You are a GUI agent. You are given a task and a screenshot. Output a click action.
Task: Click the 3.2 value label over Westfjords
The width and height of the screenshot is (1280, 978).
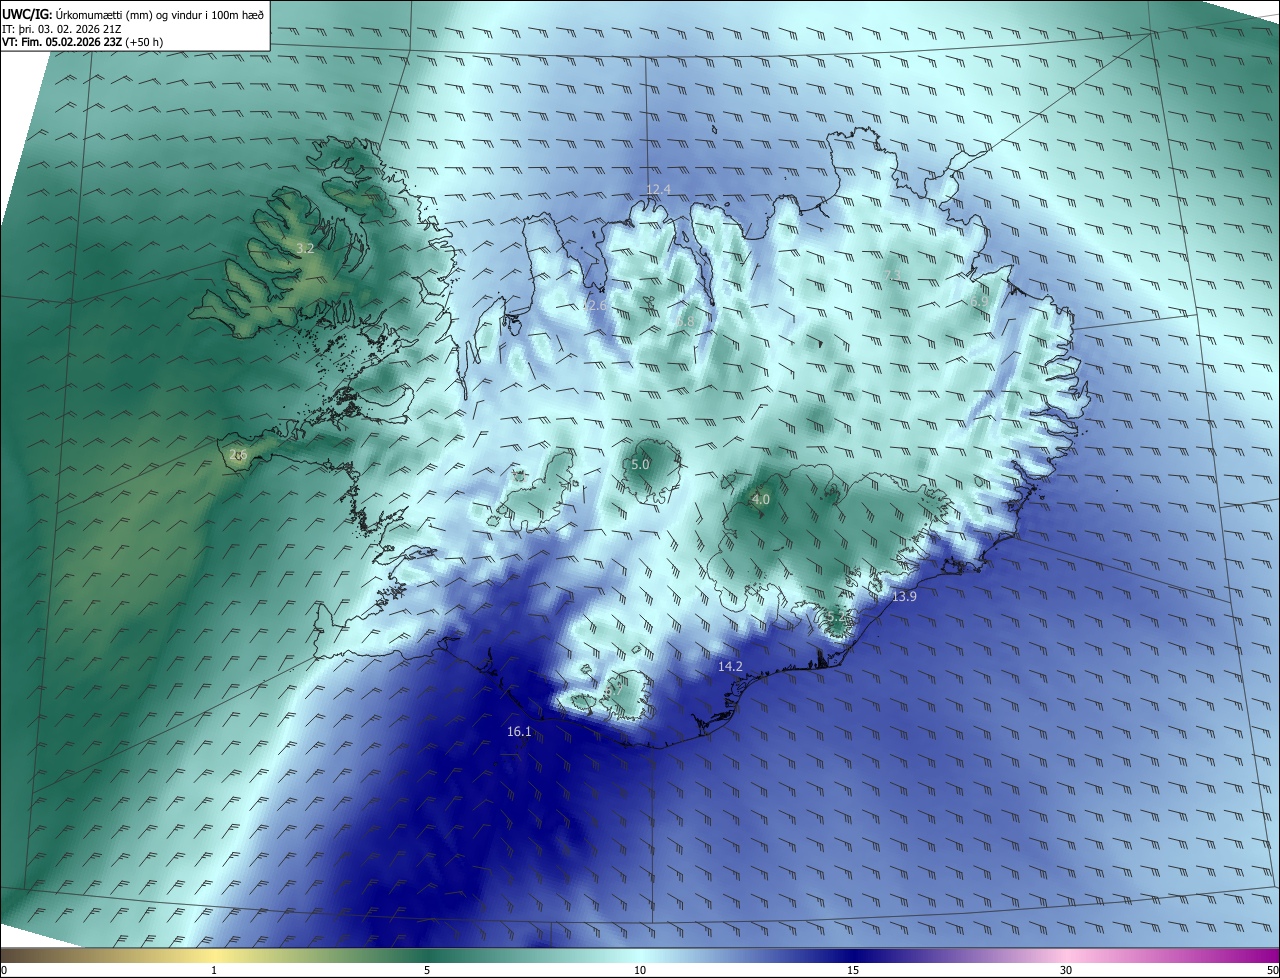306,248
